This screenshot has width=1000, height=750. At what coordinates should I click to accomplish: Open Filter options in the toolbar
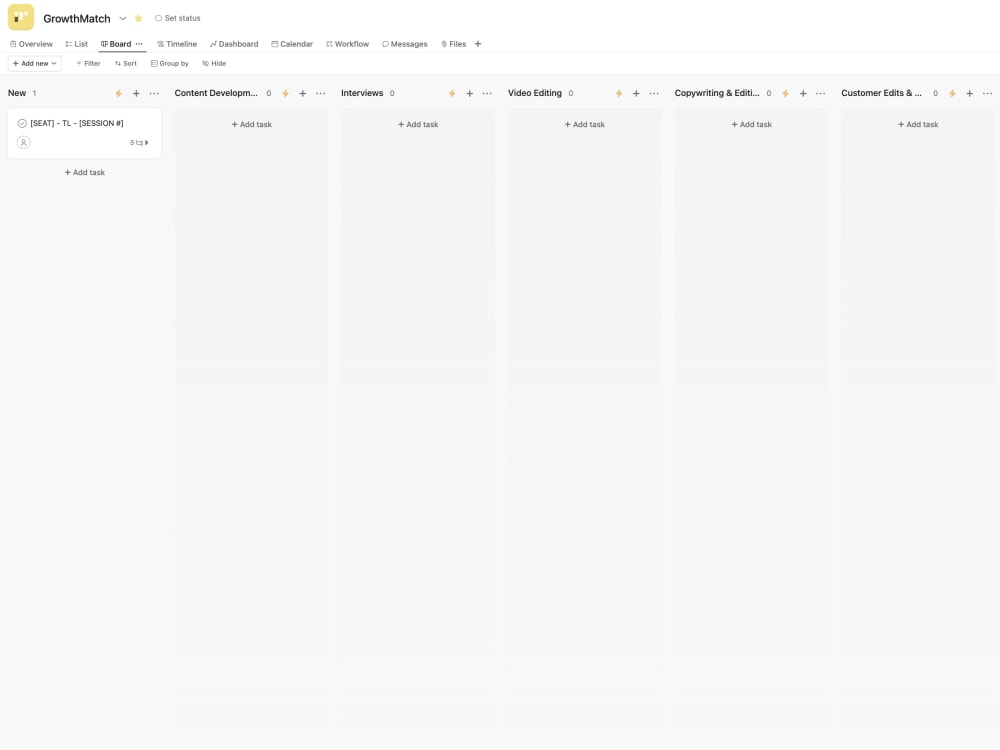tap(88, 63)
